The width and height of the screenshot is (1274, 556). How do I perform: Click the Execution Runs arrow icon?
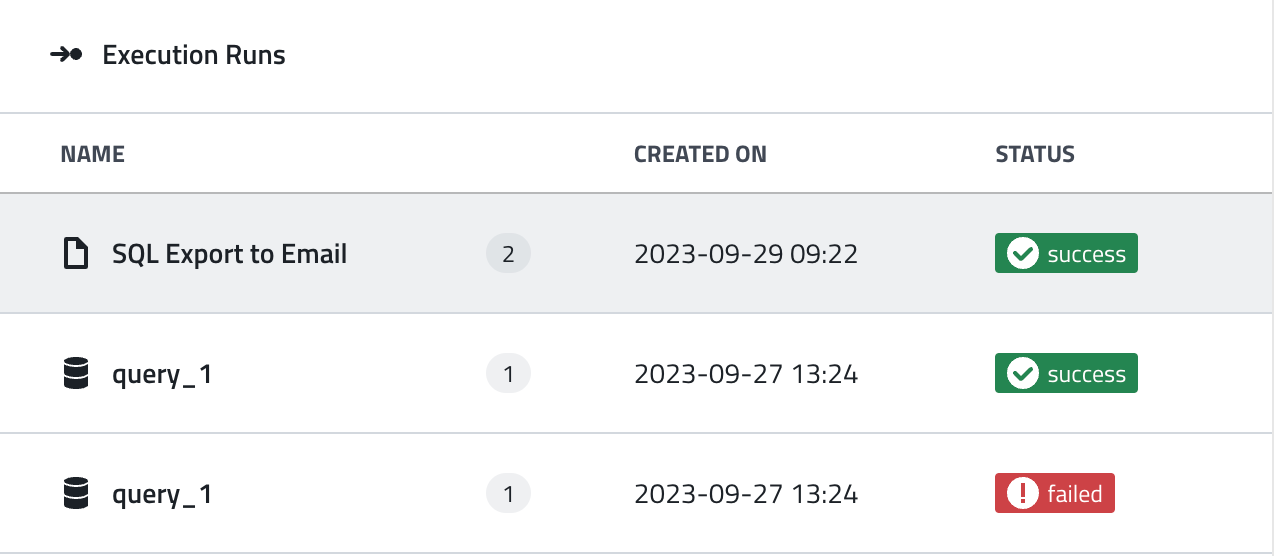[x=66, y=55]
